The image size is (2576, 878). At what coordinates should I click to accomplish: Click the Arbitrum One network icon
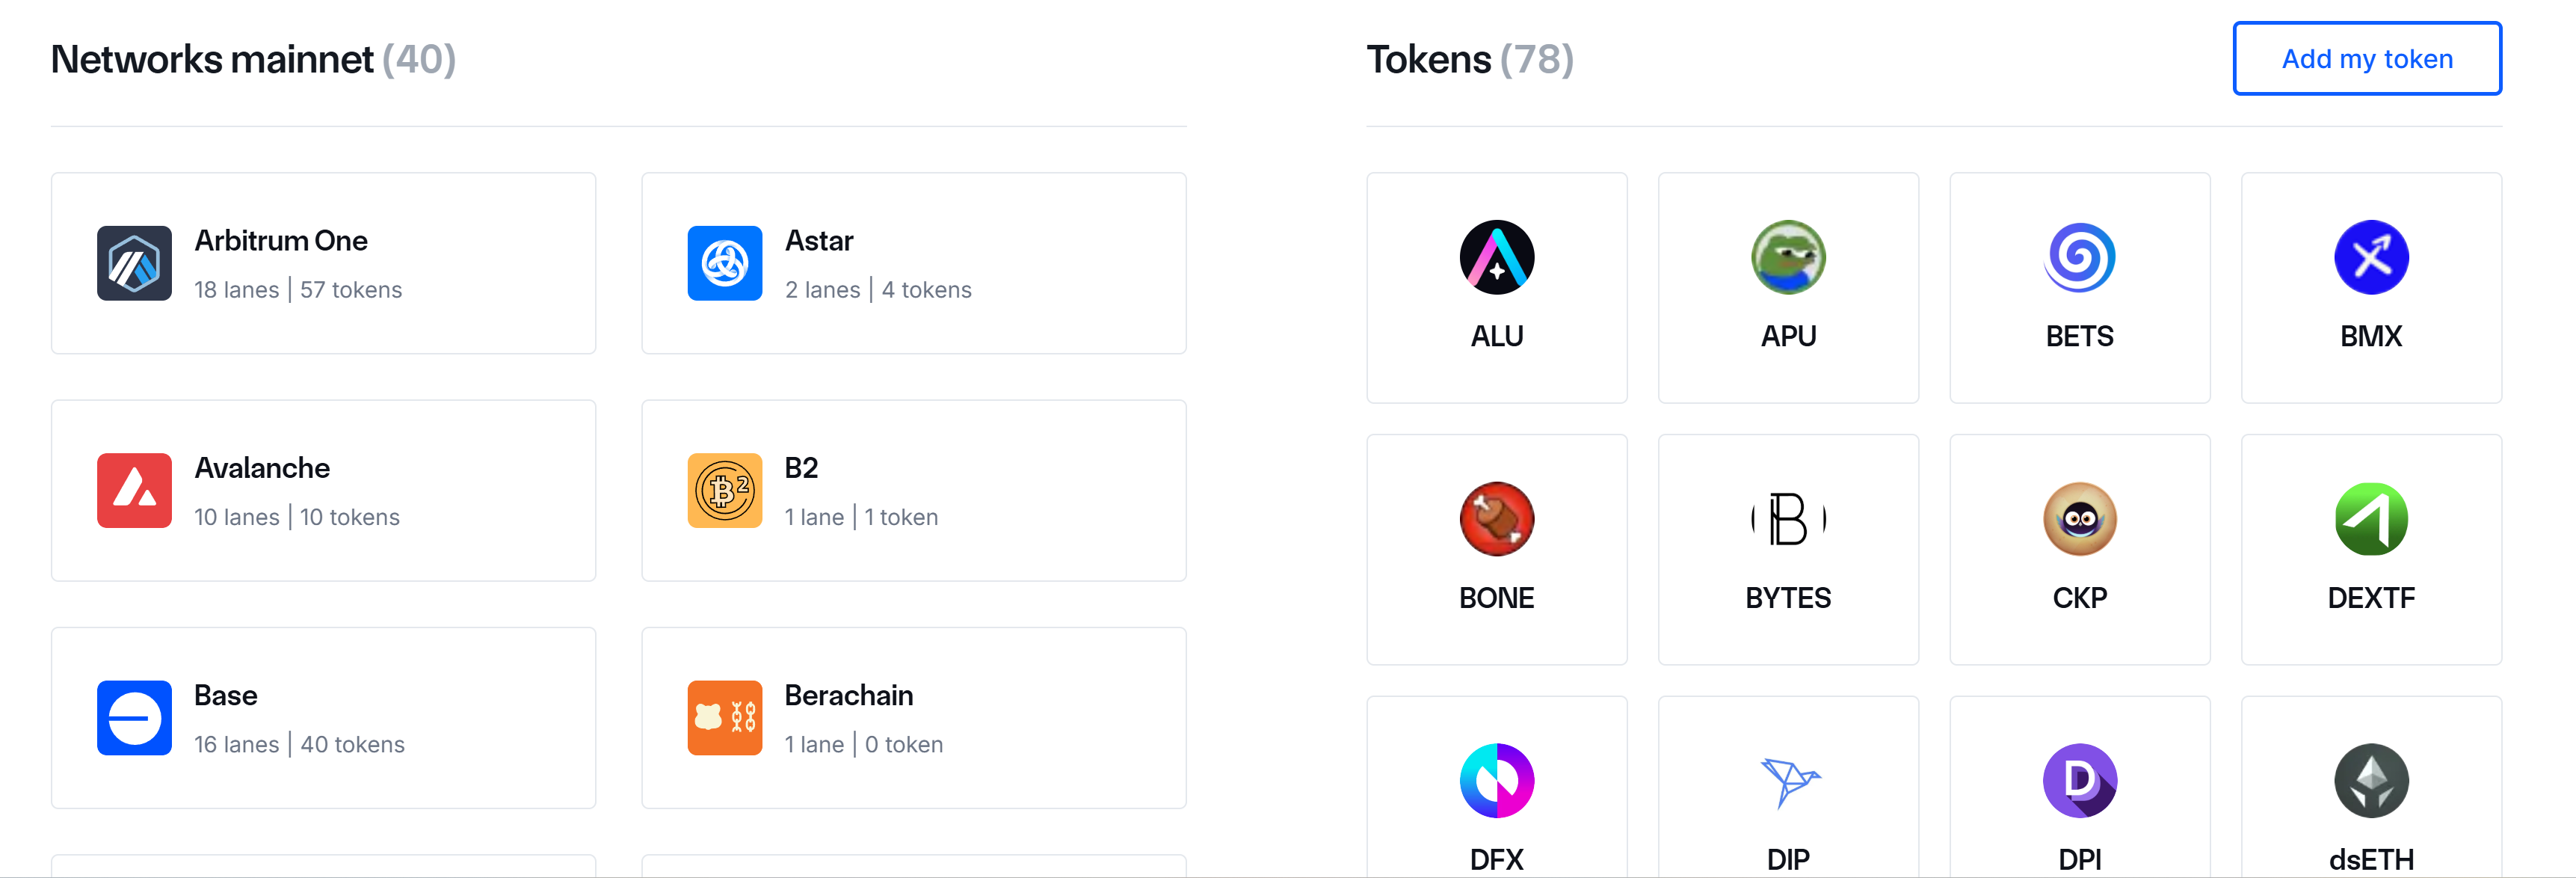pyautogui.click(x=135, y=263)
